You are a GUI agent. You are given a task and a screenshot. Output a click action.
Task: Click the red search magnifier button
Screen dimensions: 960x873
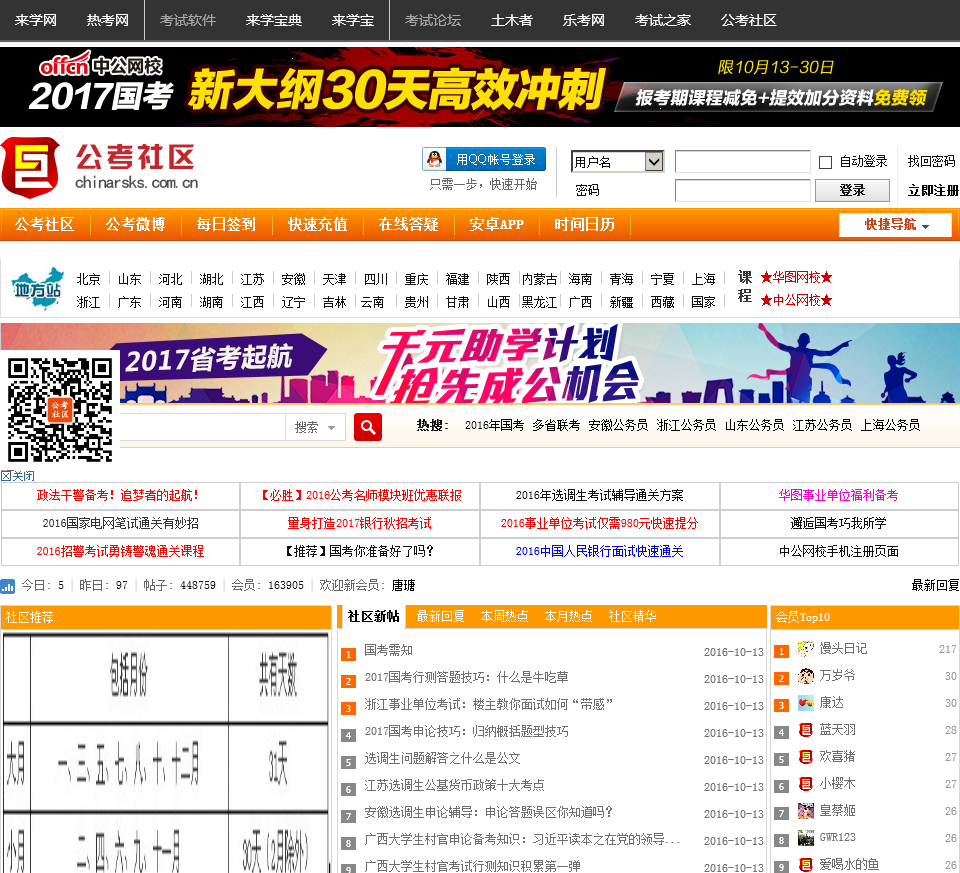tap(368, 427)
